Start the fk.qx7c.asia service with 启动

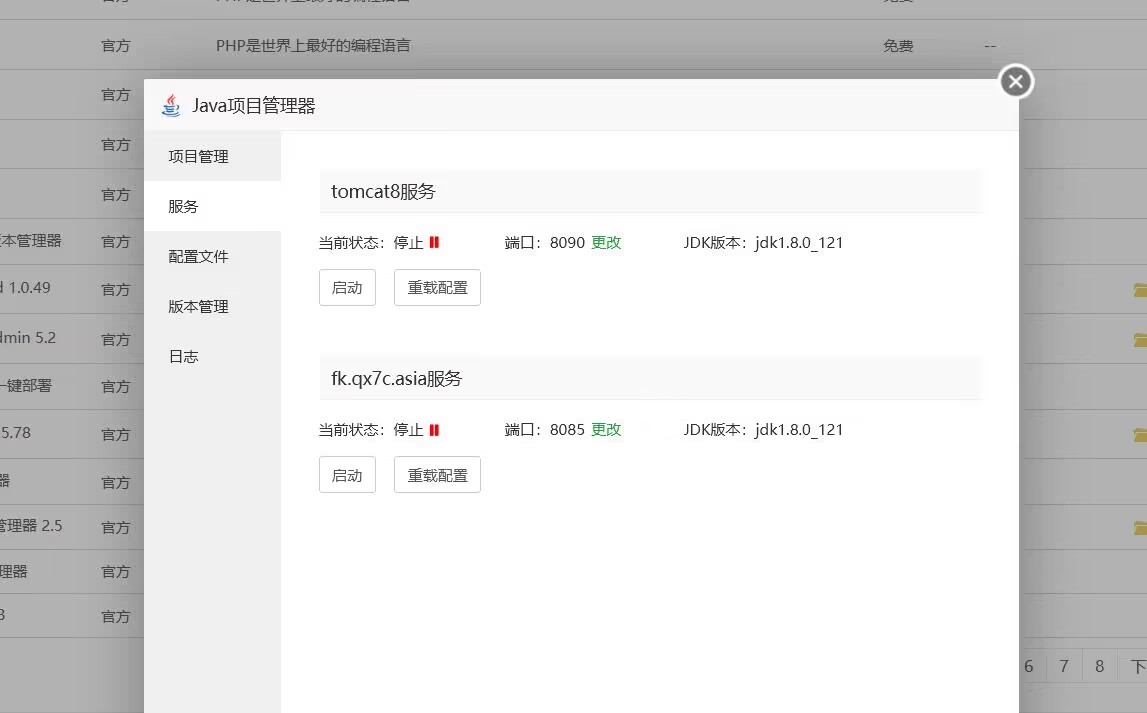(x=347, y=475)
